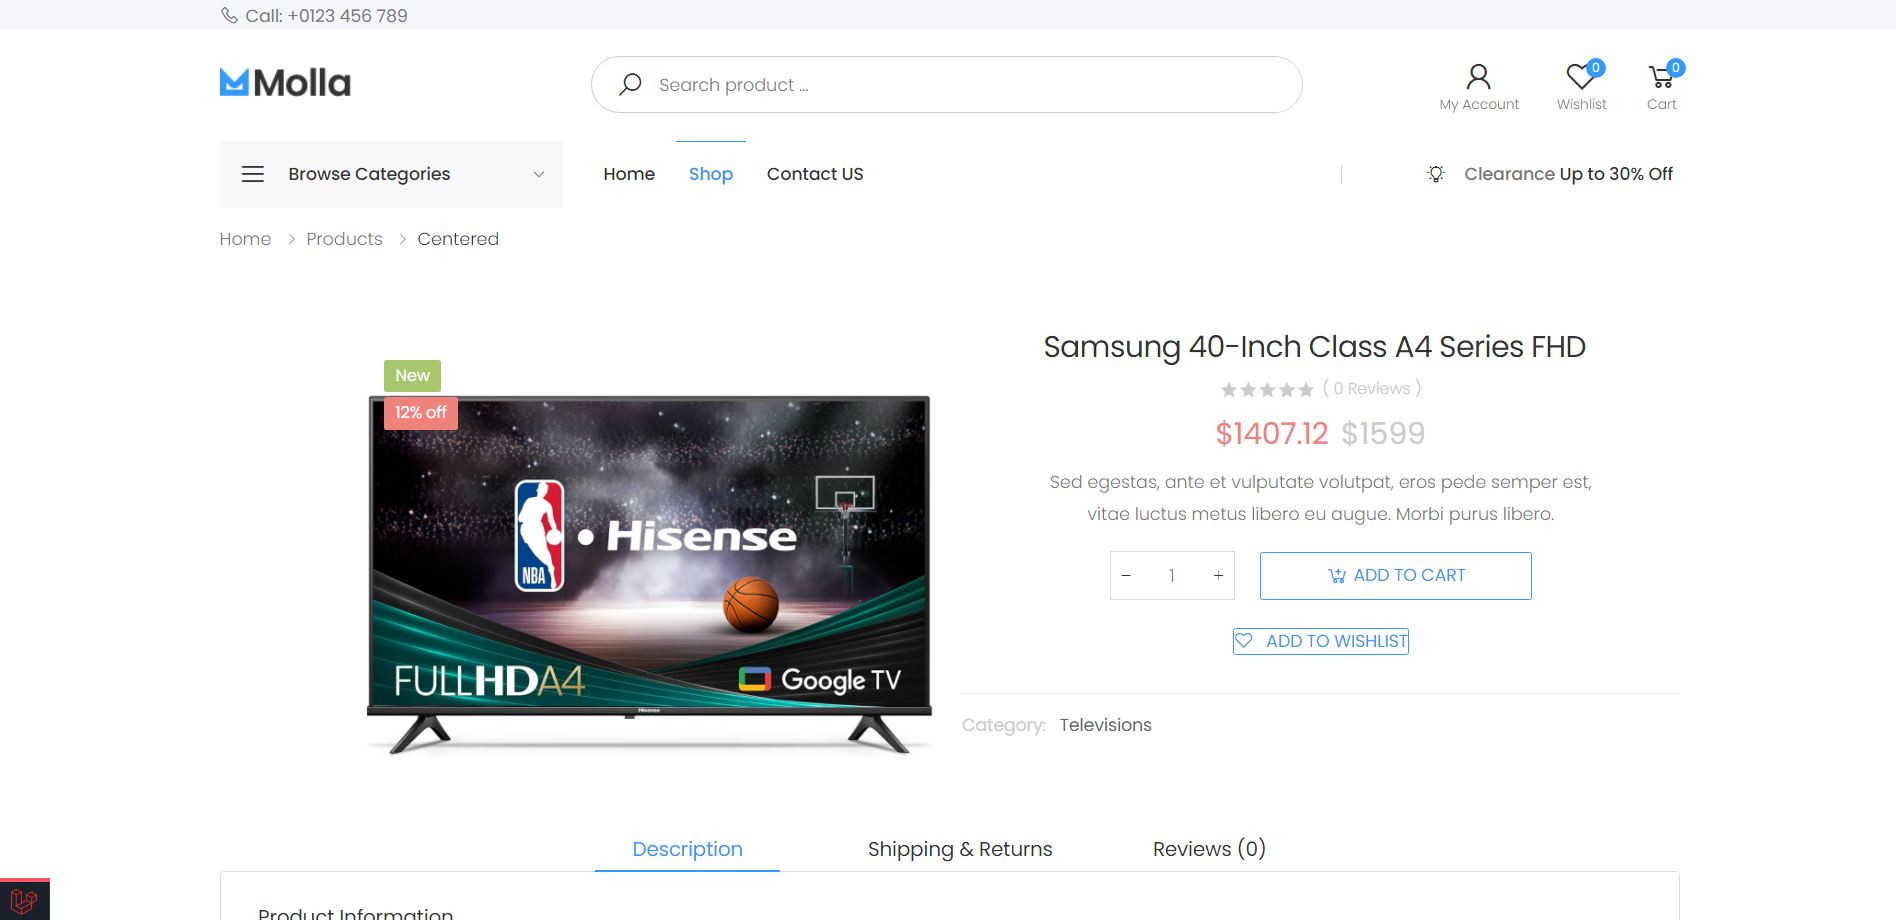Click the five-star rating icons
This screenshot has height=920, width=1896.
1266,390
